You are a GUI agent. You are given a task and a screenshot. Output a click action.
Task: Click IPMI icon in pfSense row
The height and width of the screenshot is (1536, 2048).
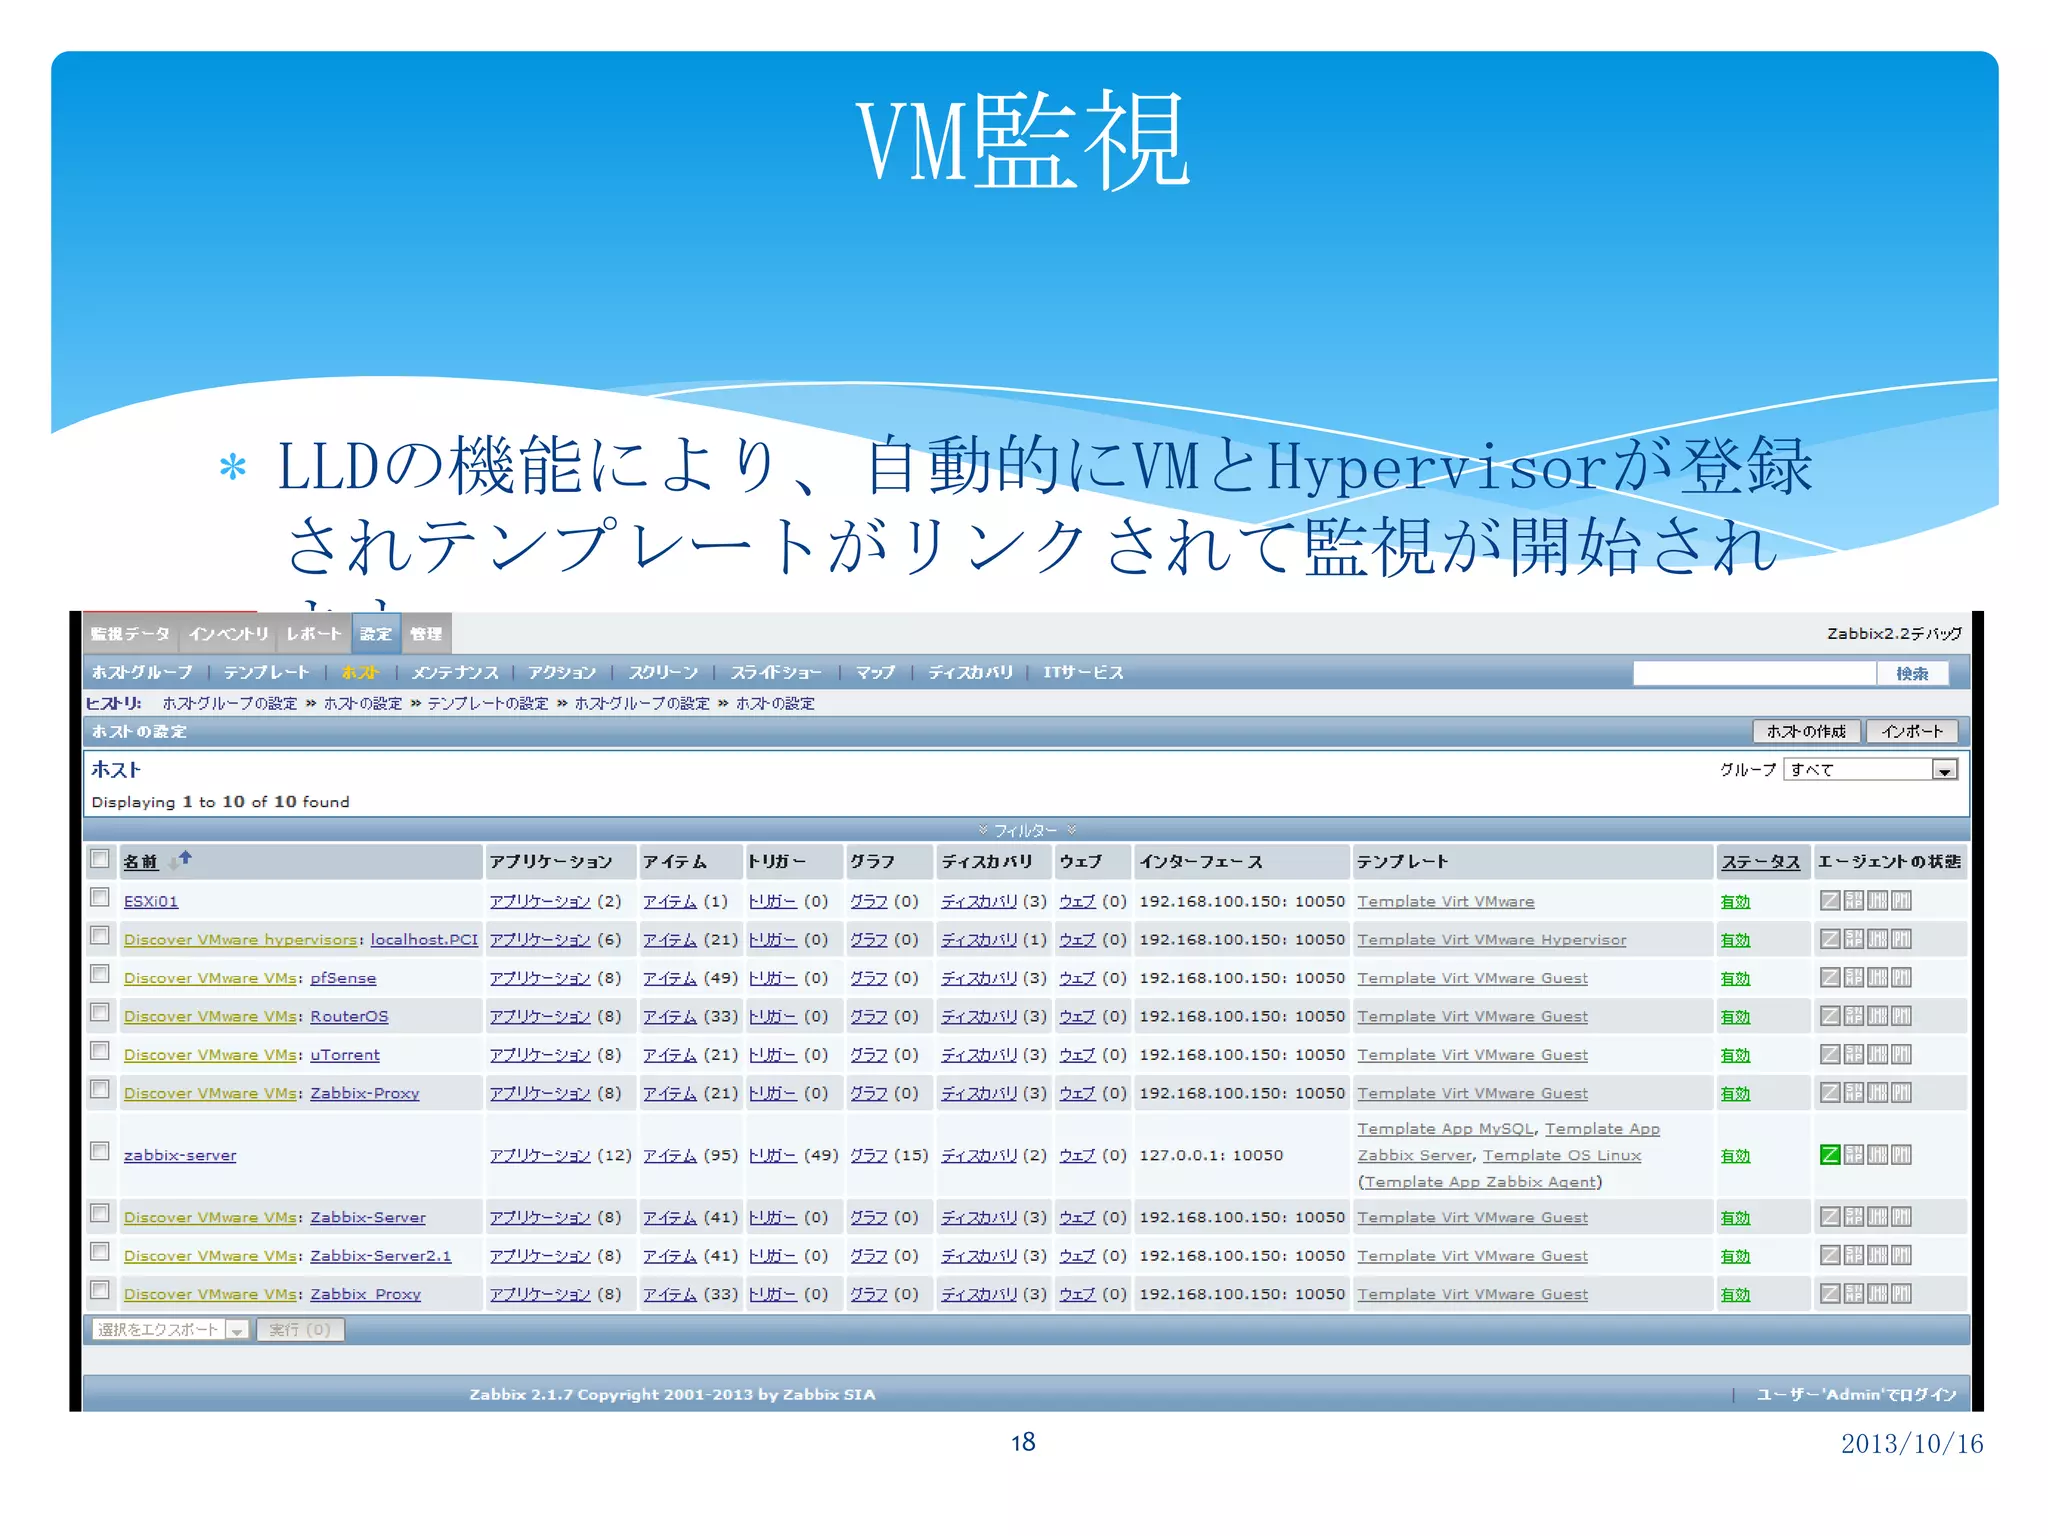point(1901,978)
